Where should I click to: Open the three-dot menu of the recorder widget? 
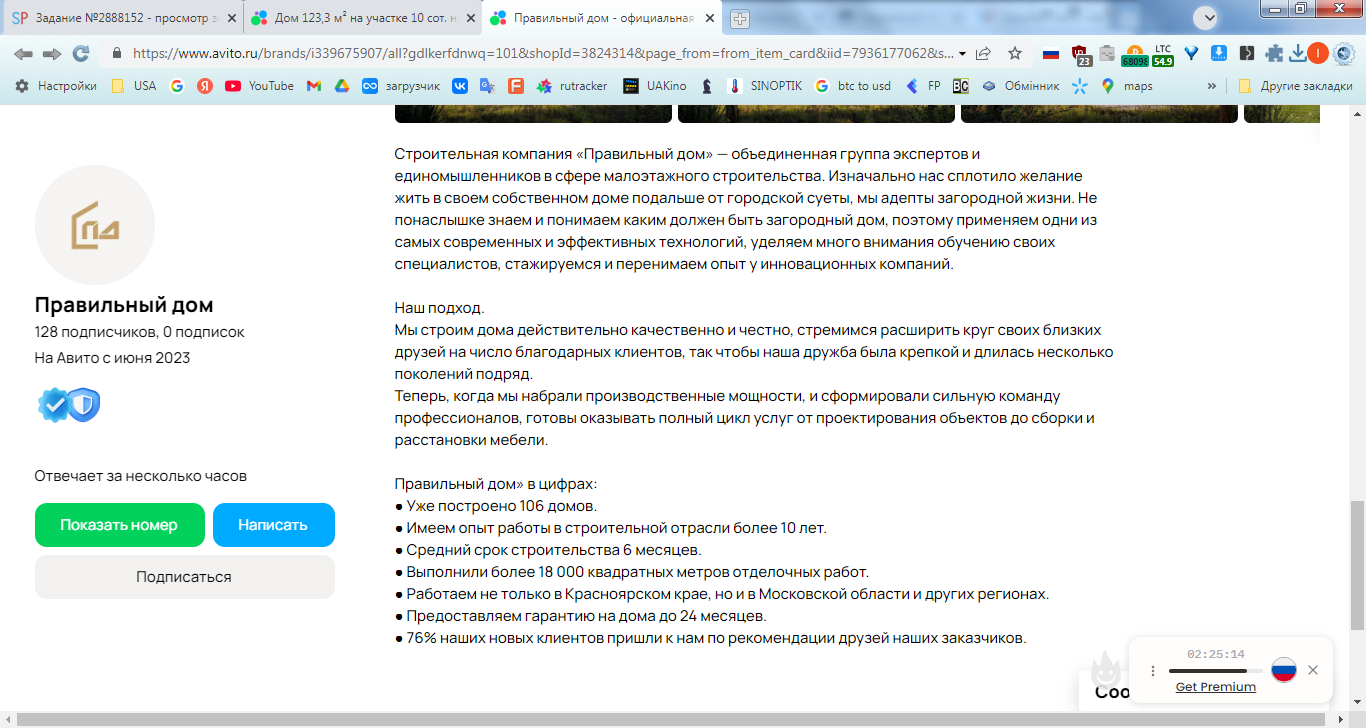tap(1153, 671)
